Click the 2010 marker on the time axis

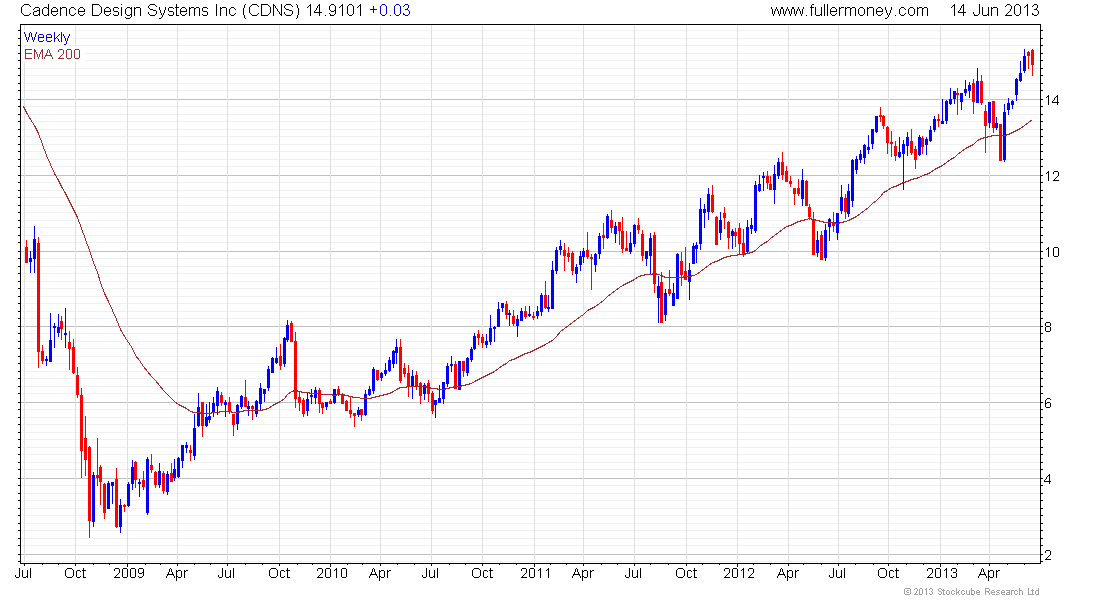331,574
